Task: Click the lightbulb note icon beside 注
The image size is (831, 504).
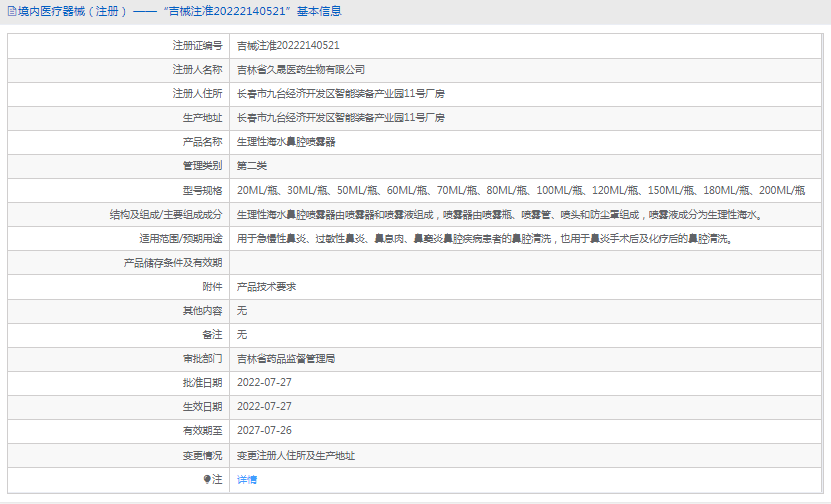Action: pos(207,479)
